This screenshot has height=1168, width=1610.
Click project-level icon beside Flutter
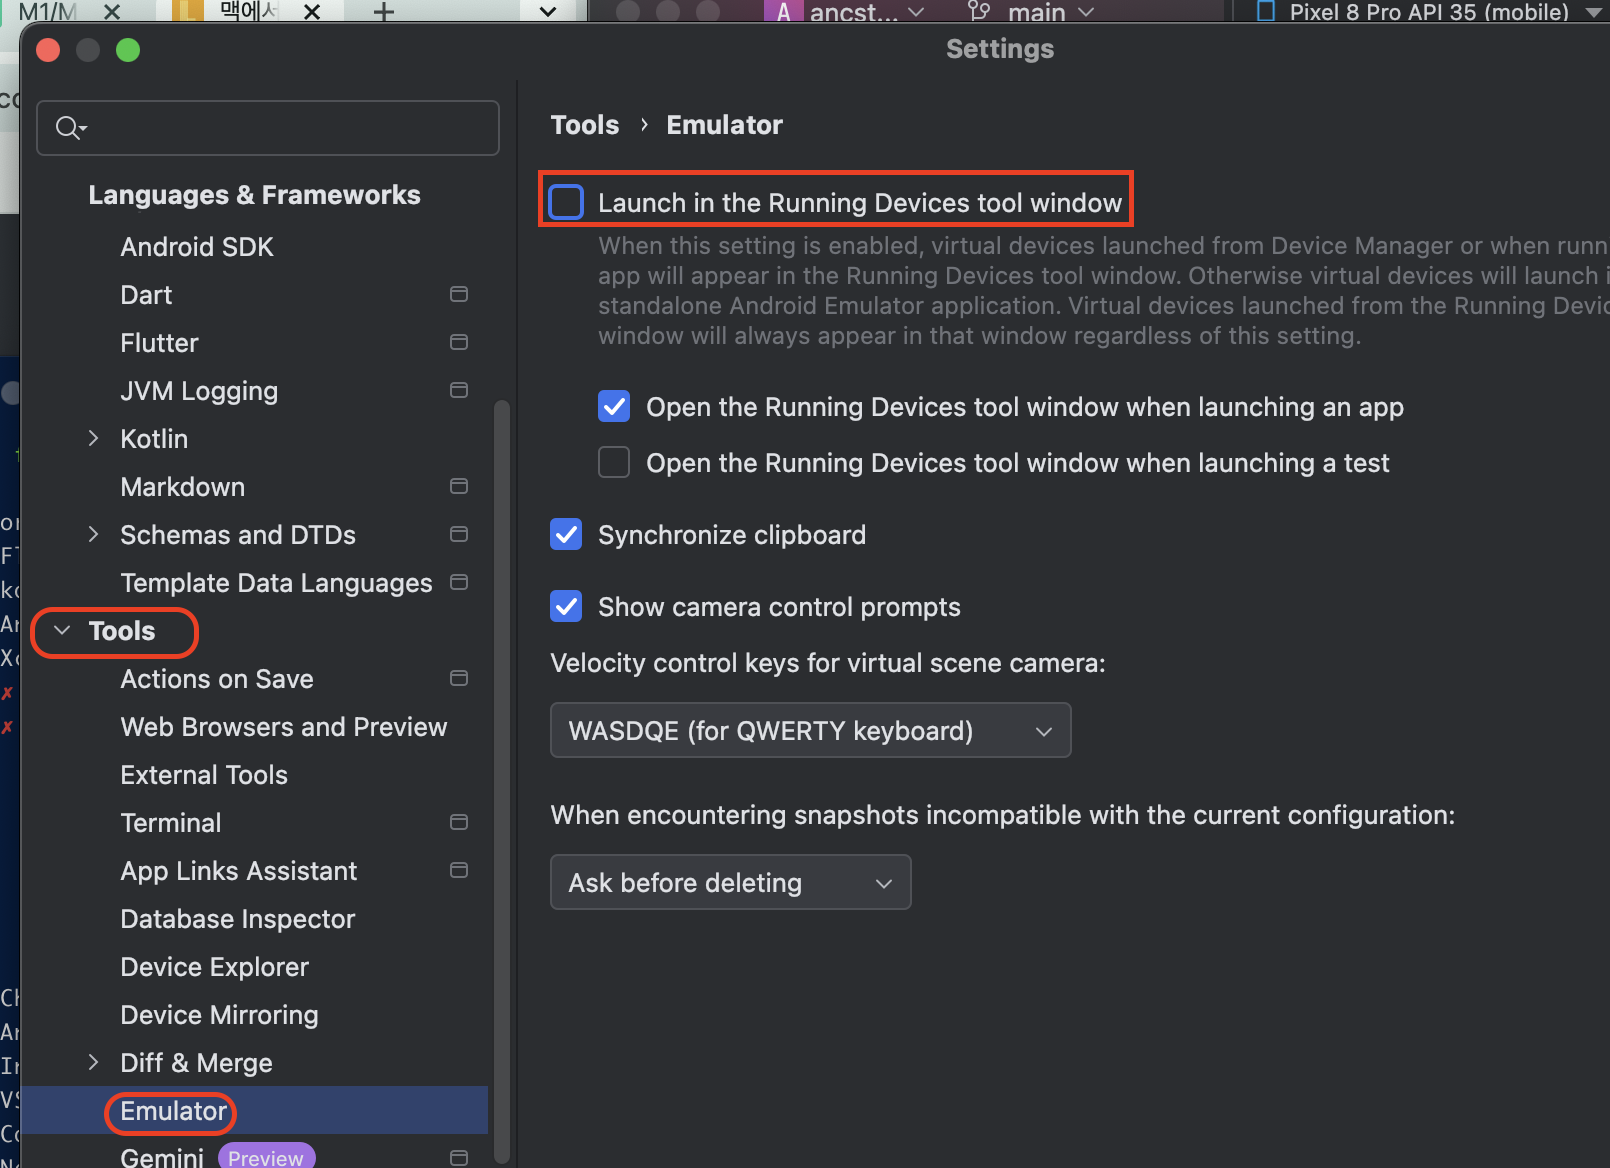point(459,342)
